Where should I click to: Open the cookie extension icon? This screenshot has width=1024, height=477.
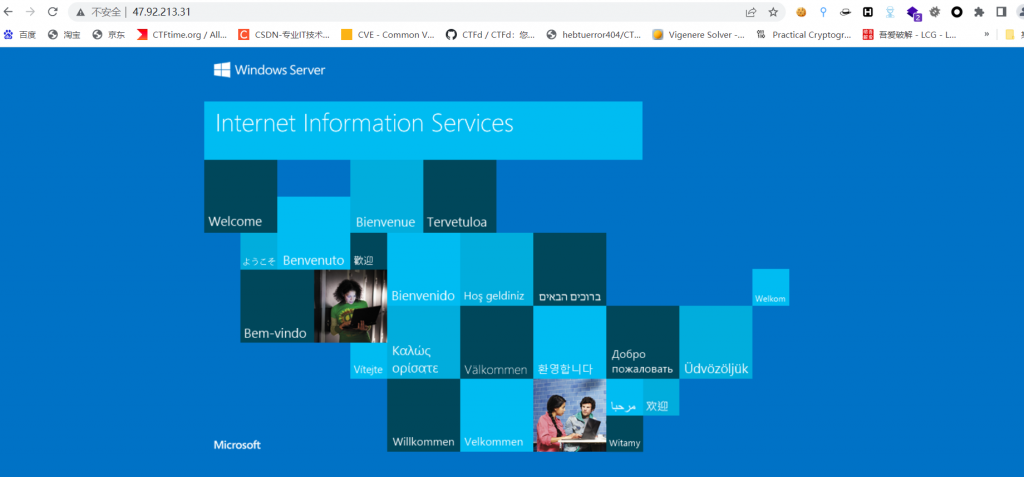click(x=801, y=12)
